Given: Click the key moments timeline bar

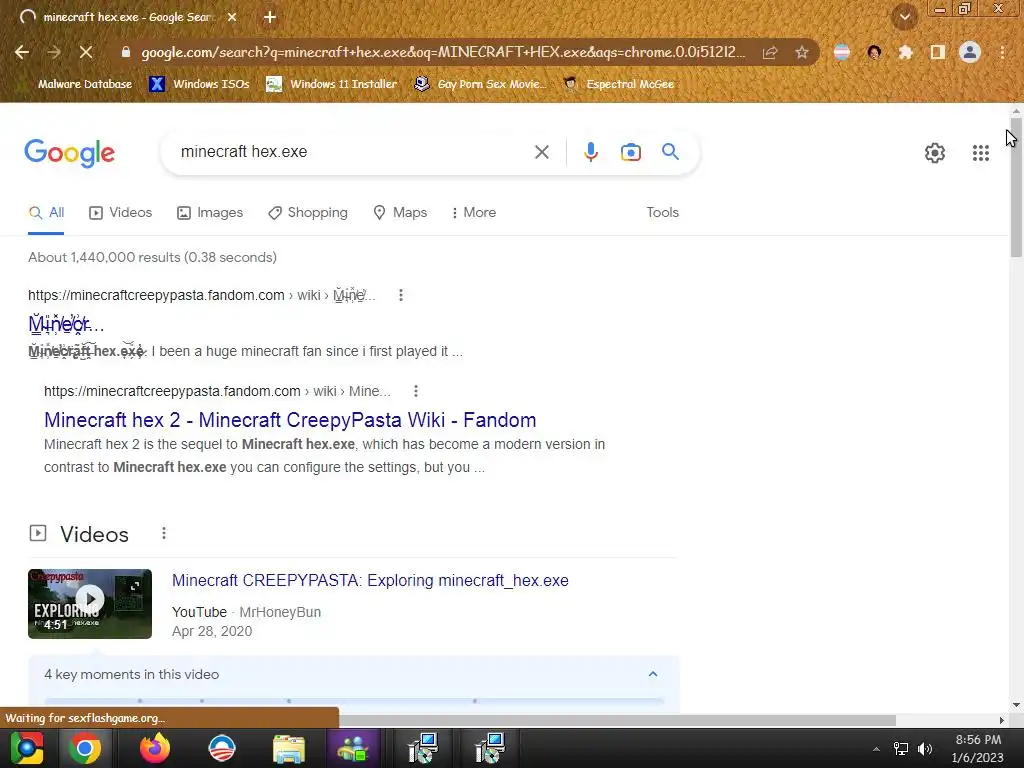Looking at the screenshot, I should (354, 701).
